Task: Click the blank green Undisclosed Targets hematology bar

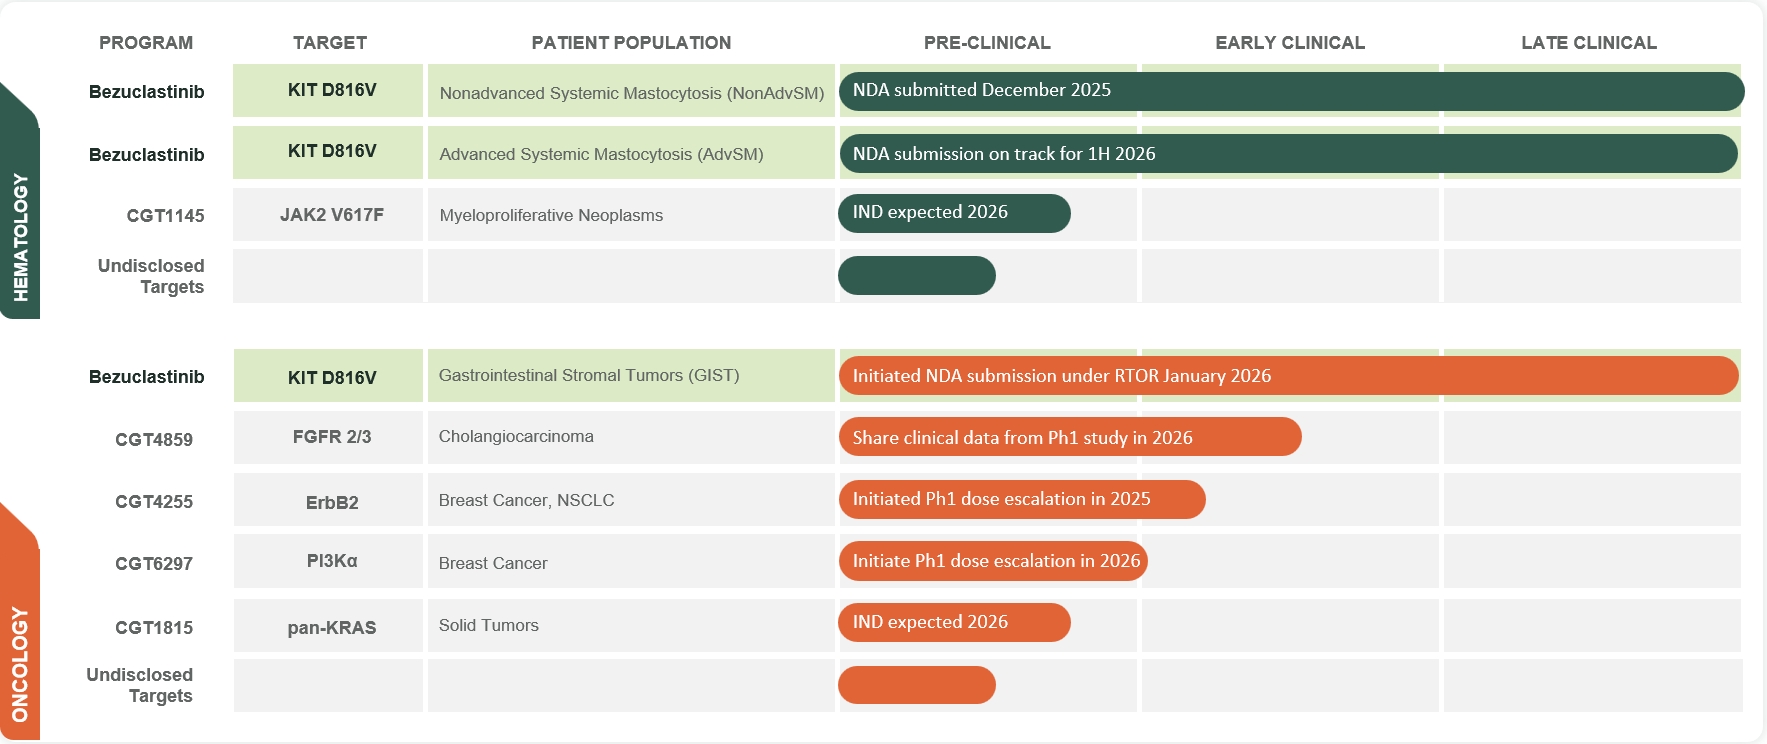Action: pos(916,276)
